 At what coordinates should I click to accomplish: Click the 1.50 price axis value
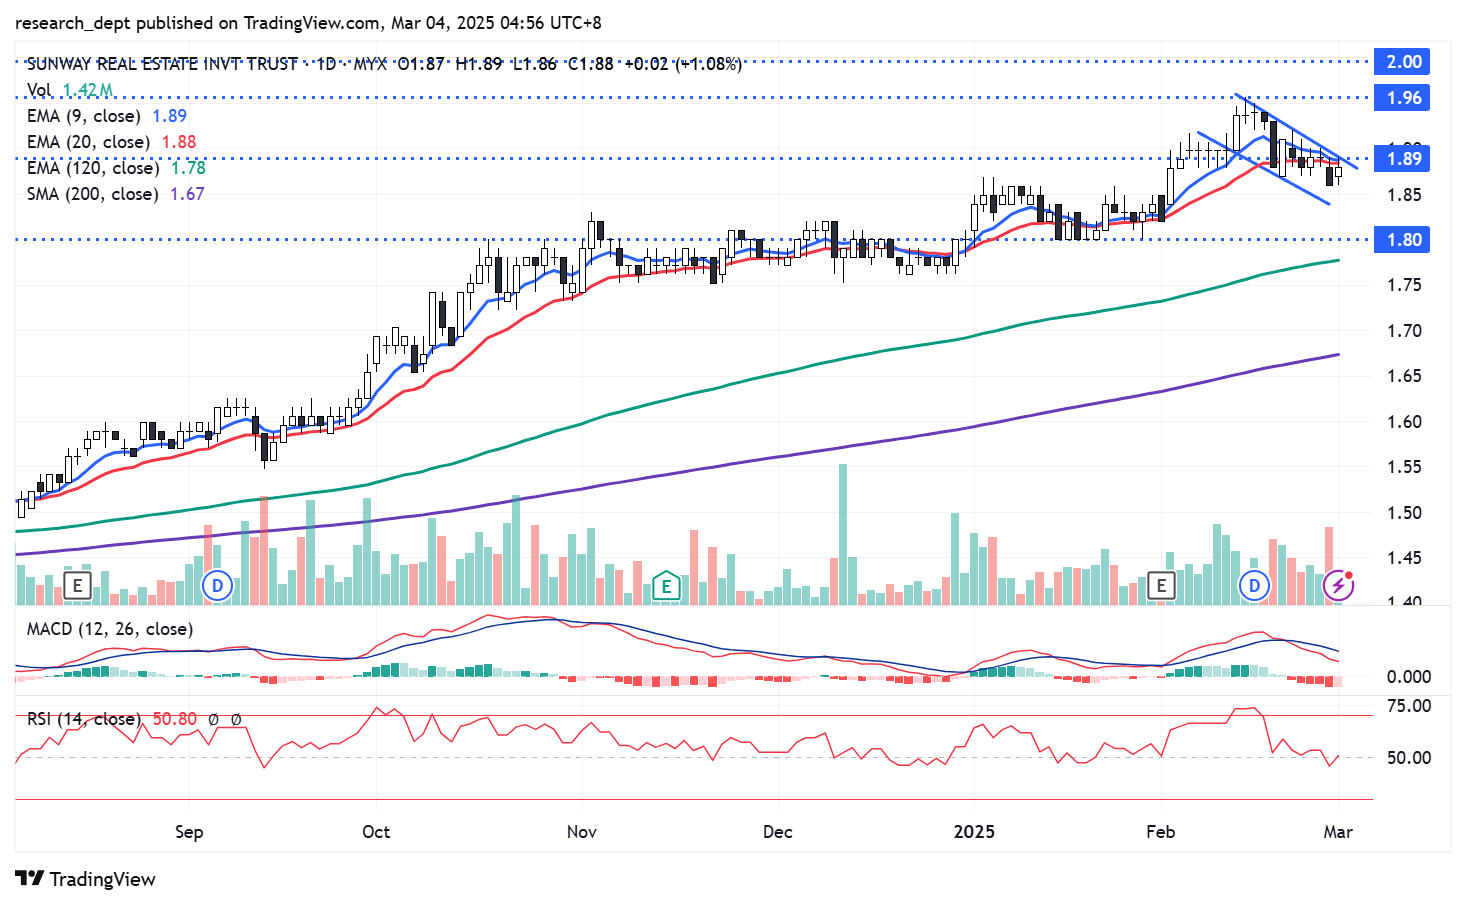[x=1404, y=513]
